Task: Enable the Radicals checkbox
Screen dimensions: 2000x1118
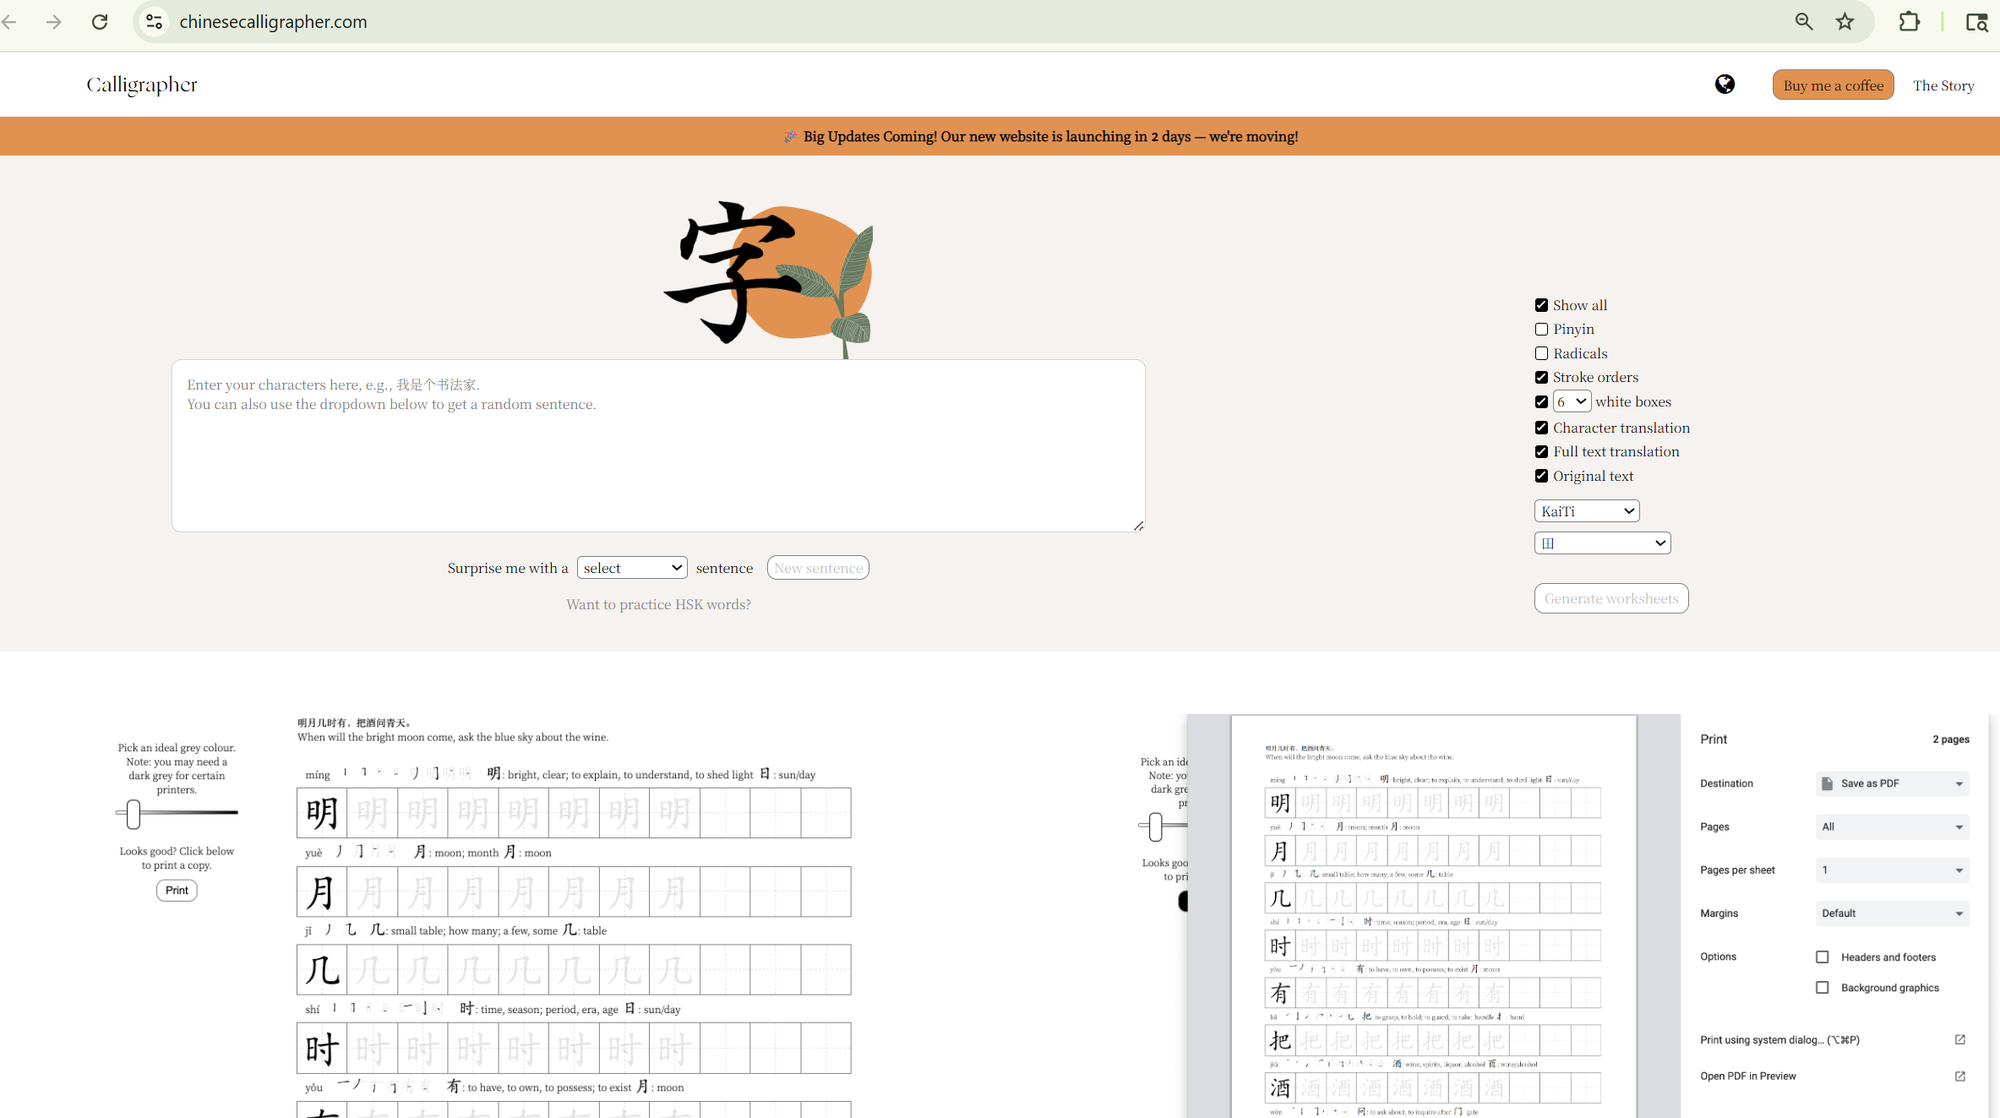Action: pyautogui.click(x=1541, y=353)
